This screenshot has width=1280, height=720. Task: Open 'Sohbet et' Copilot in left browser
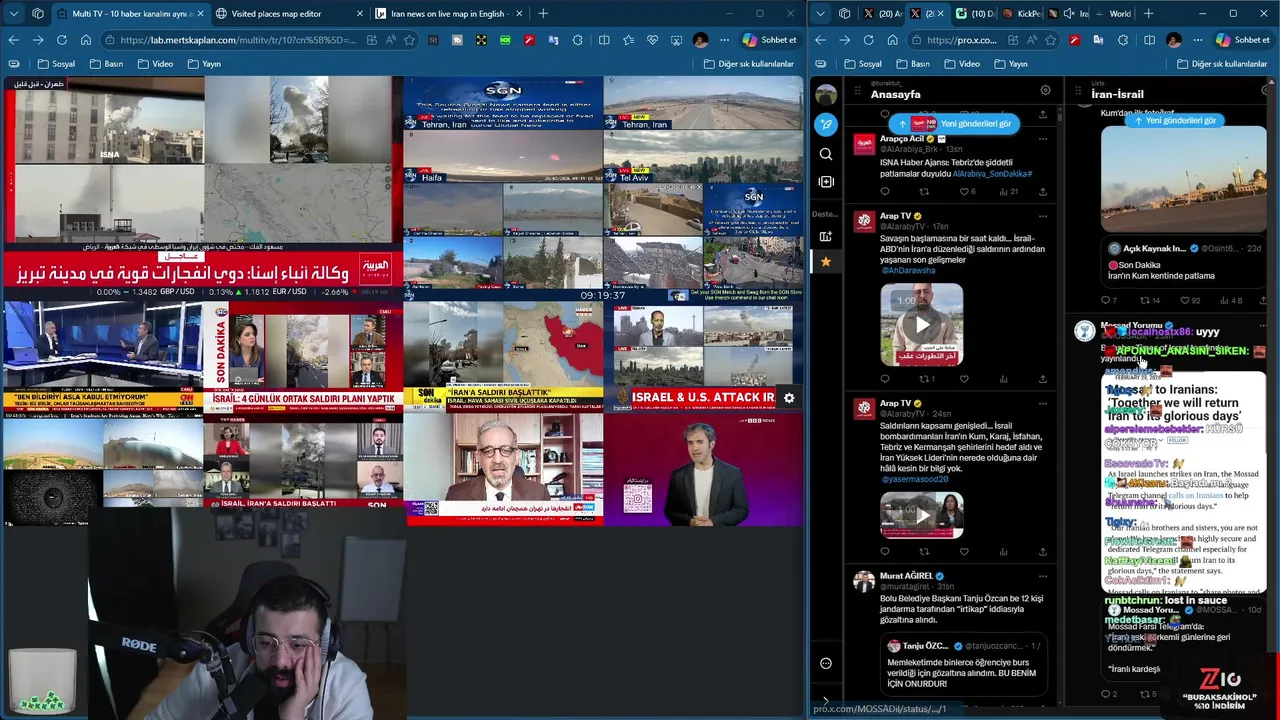[x=769, y=40]
